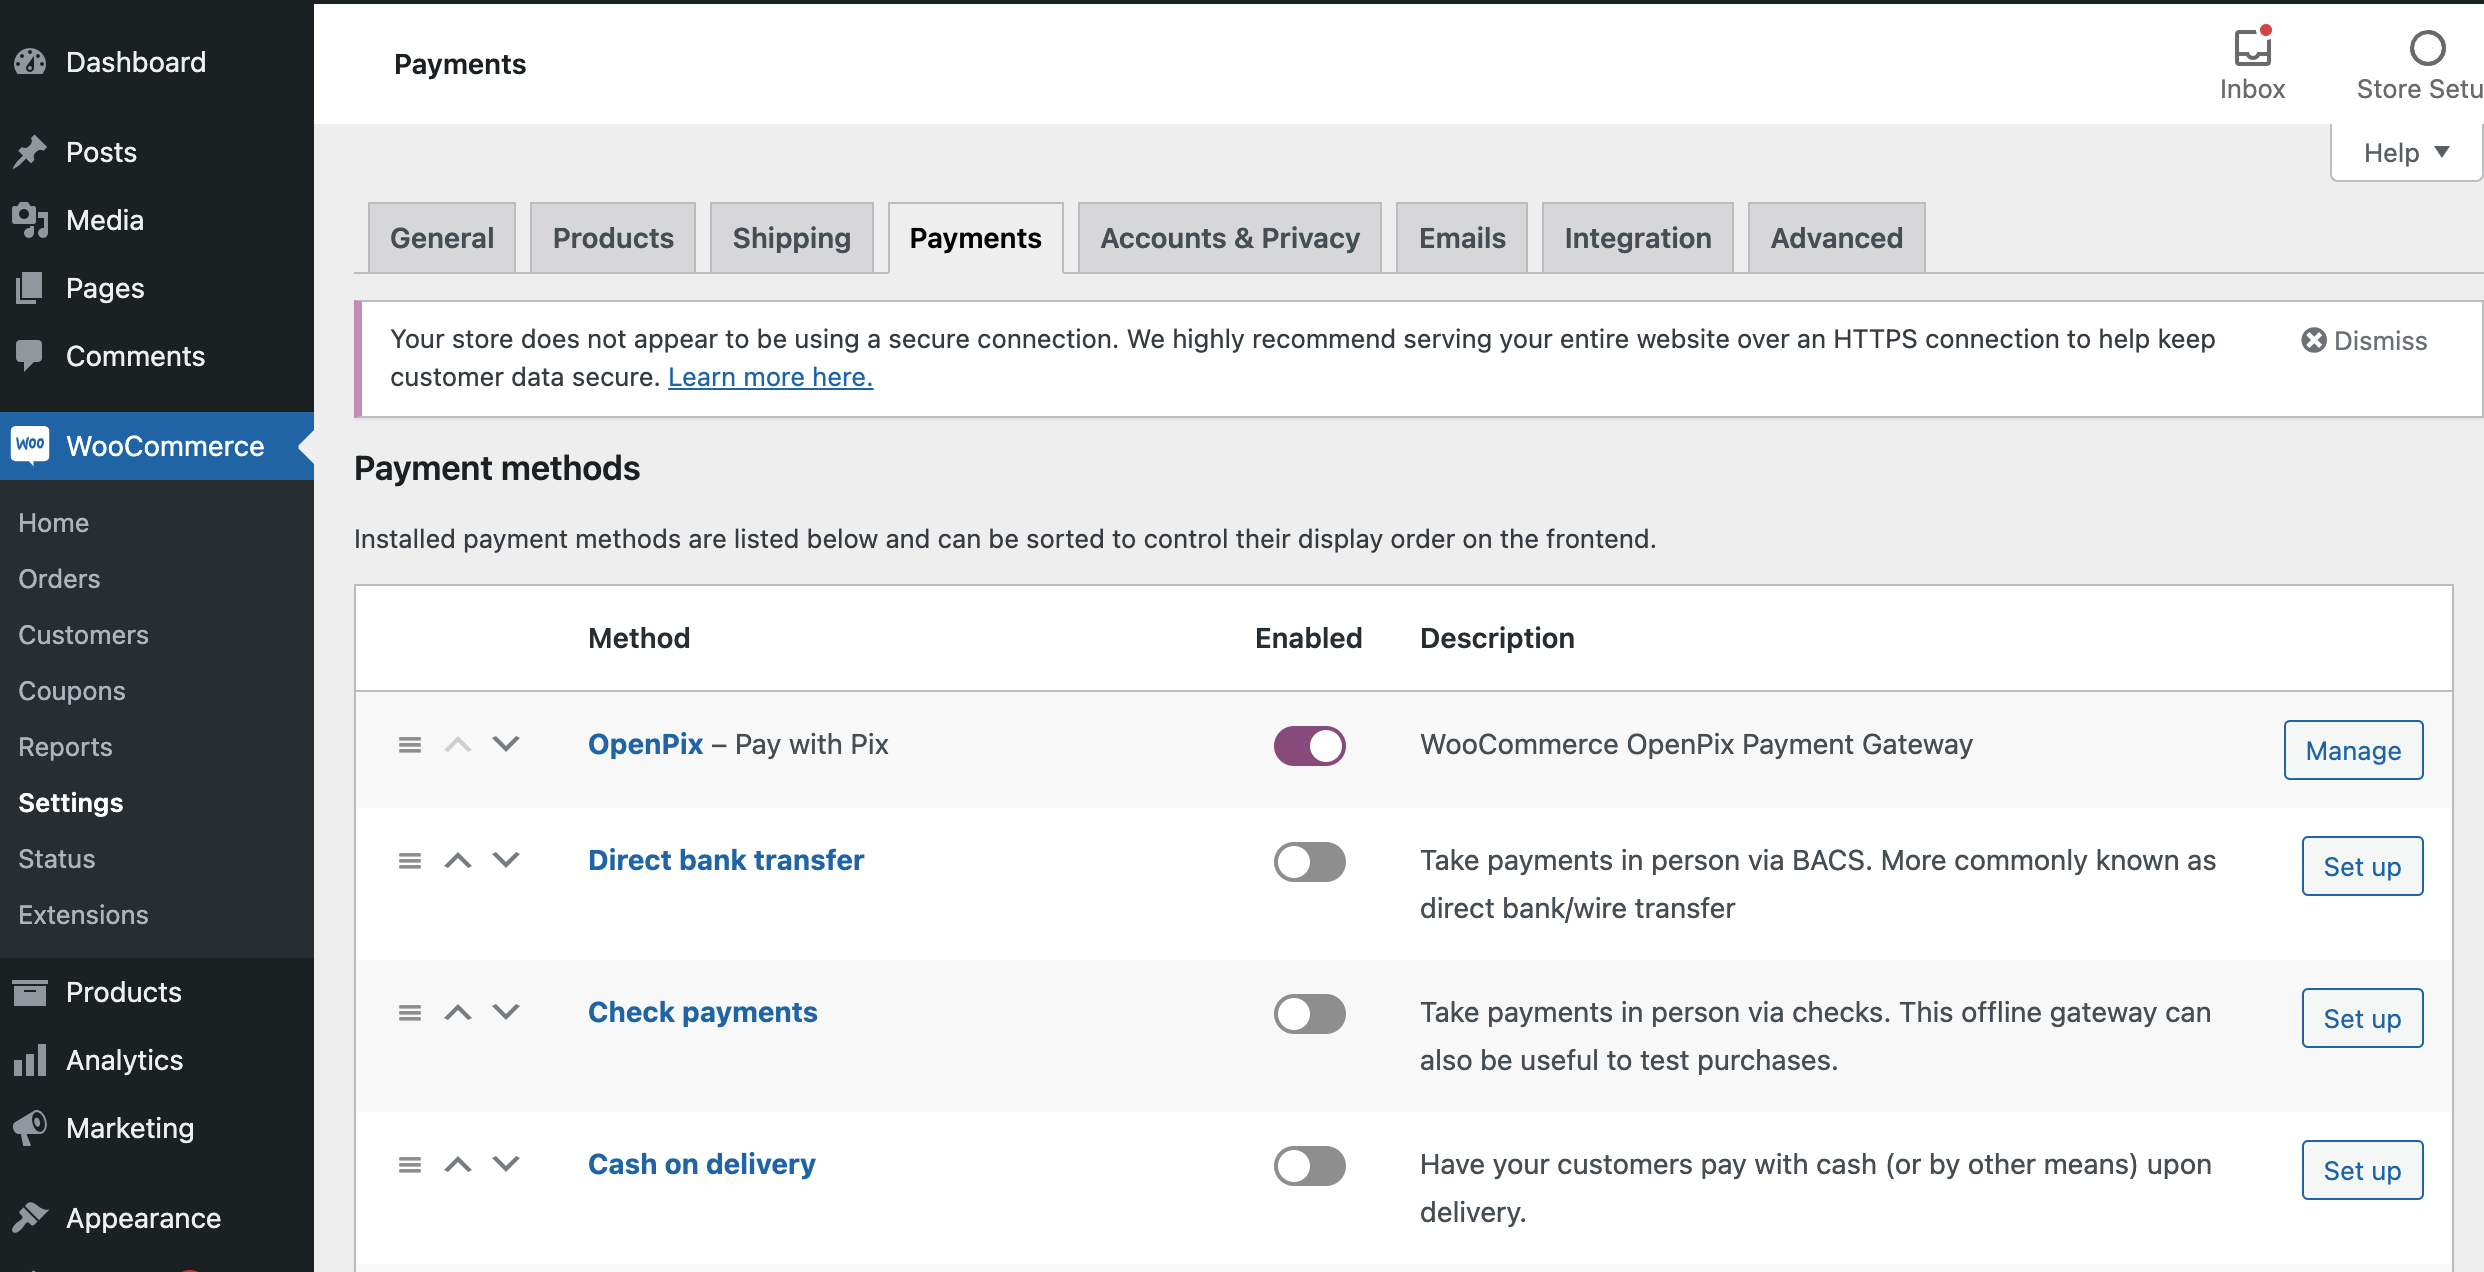Disable the OpenPix payment toggle

tap(1309, 745)
